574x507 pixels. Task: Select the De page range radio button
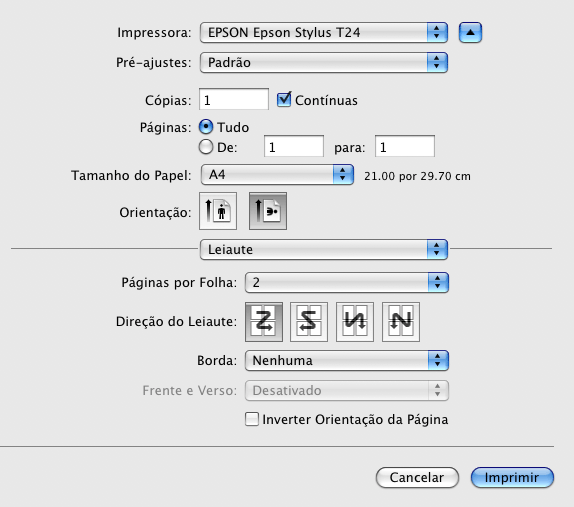point(206,147)
